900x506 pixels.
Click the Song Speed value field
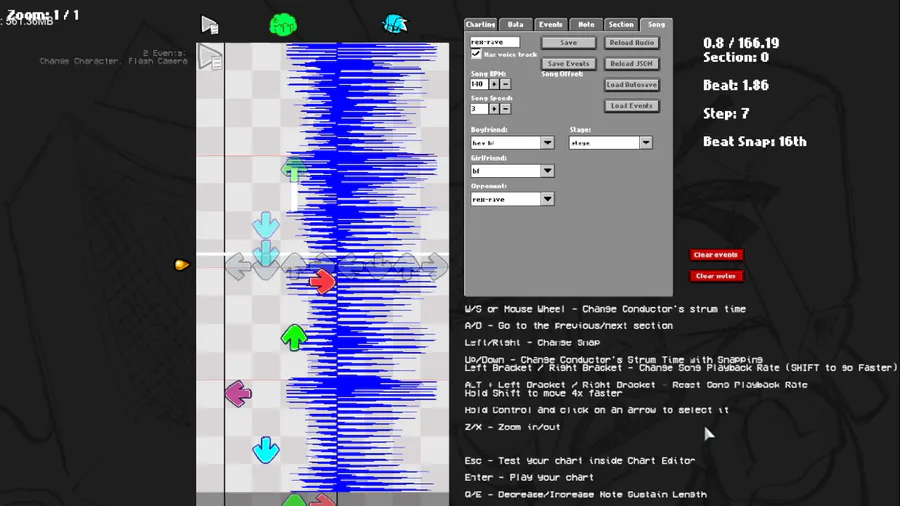479,108
